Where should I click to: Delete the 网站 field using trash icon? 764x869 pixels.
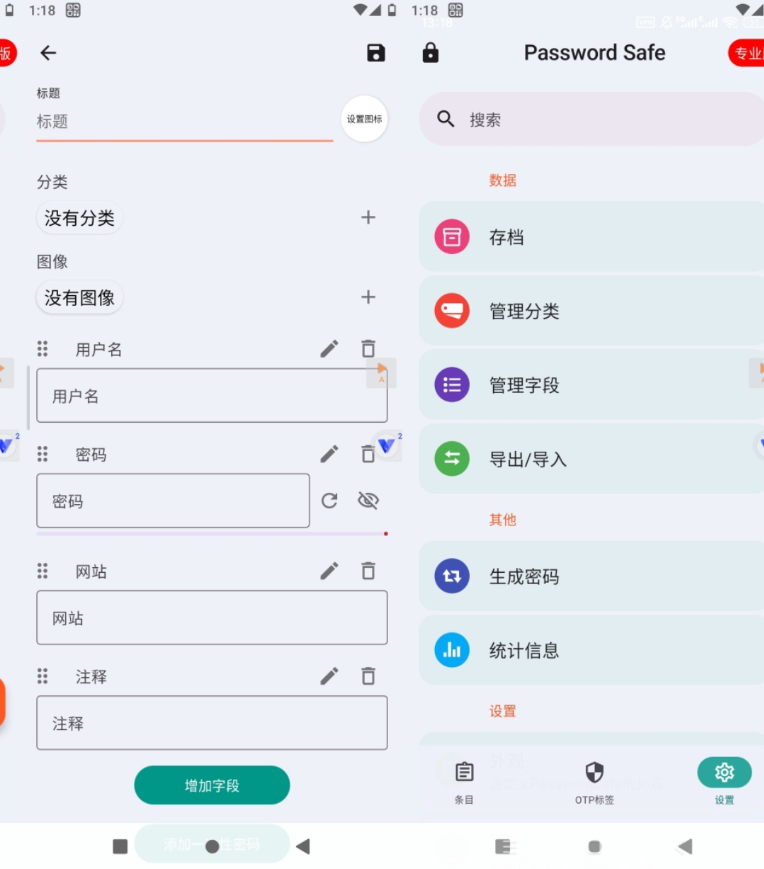[x=368, y=571]
